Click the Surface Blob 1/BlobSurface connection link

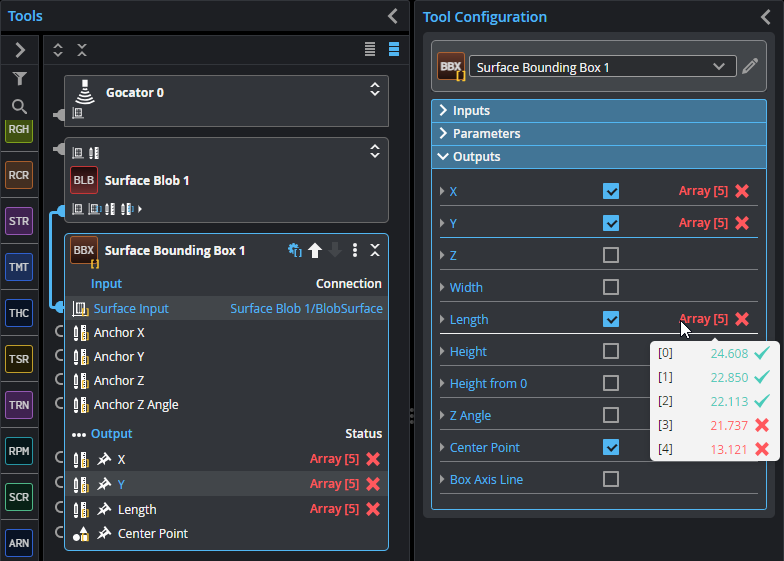coord(306,309)
